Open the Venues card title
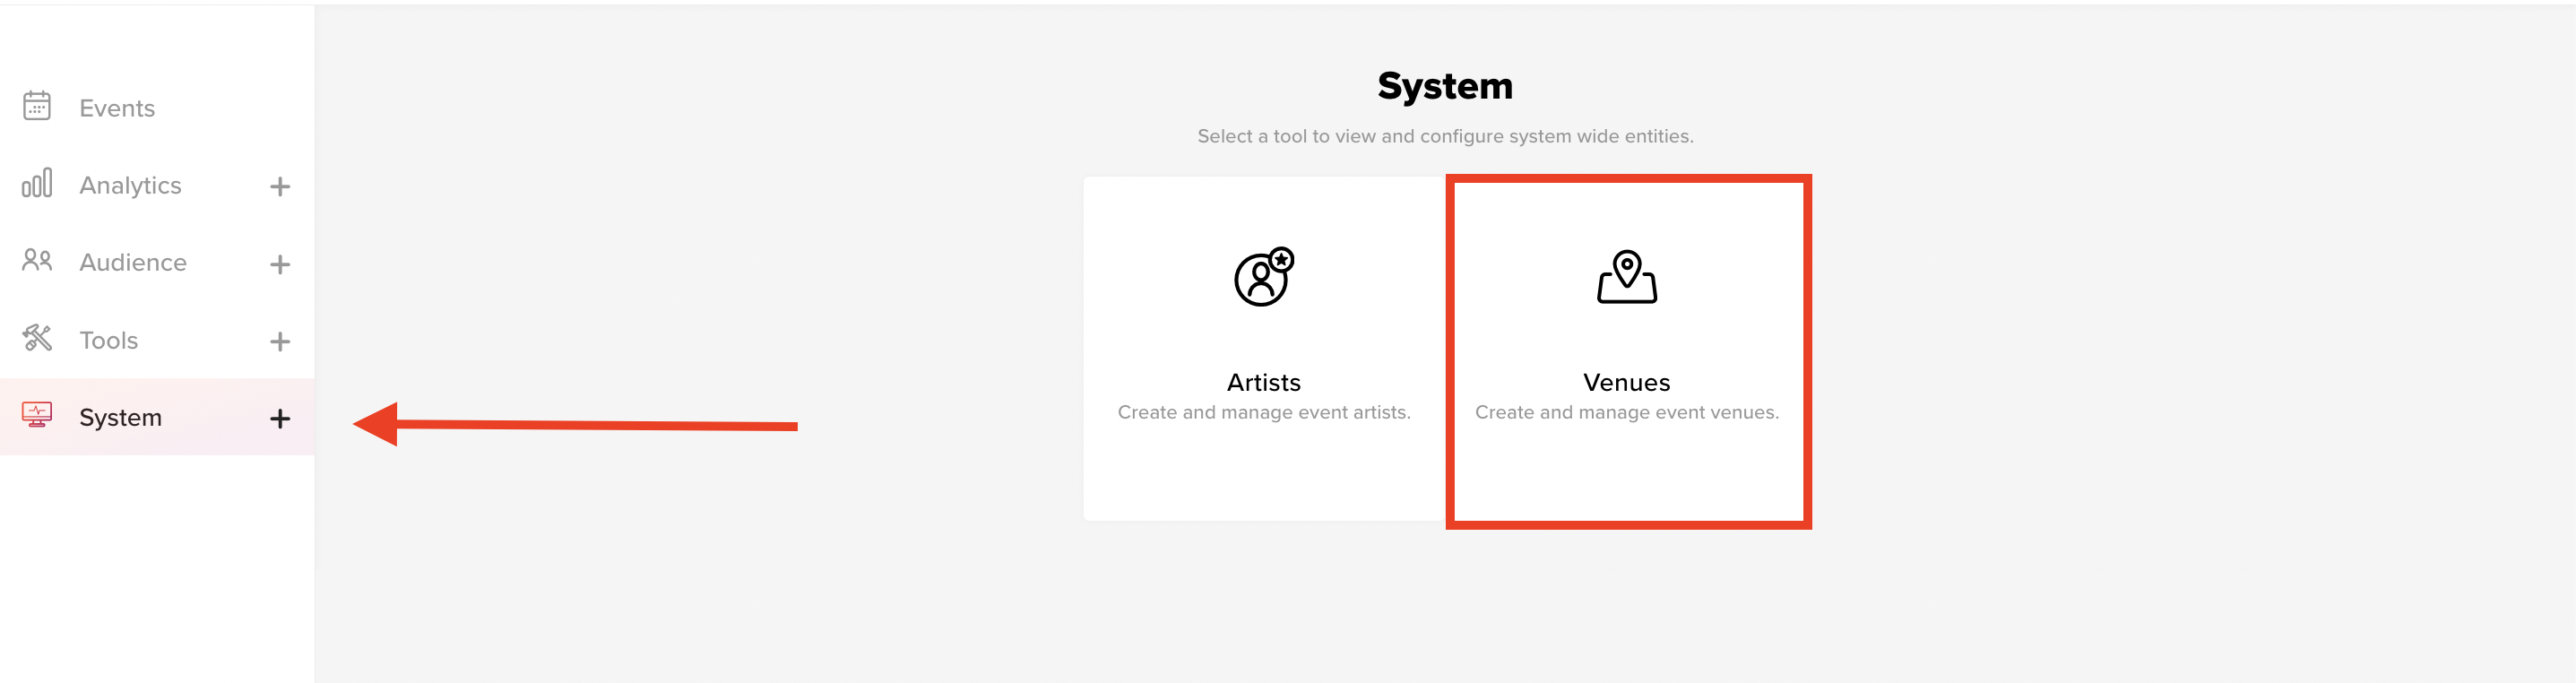The height and width of the screenshot is (683, 2576). pyautogui.click(x=1627, y=382)
